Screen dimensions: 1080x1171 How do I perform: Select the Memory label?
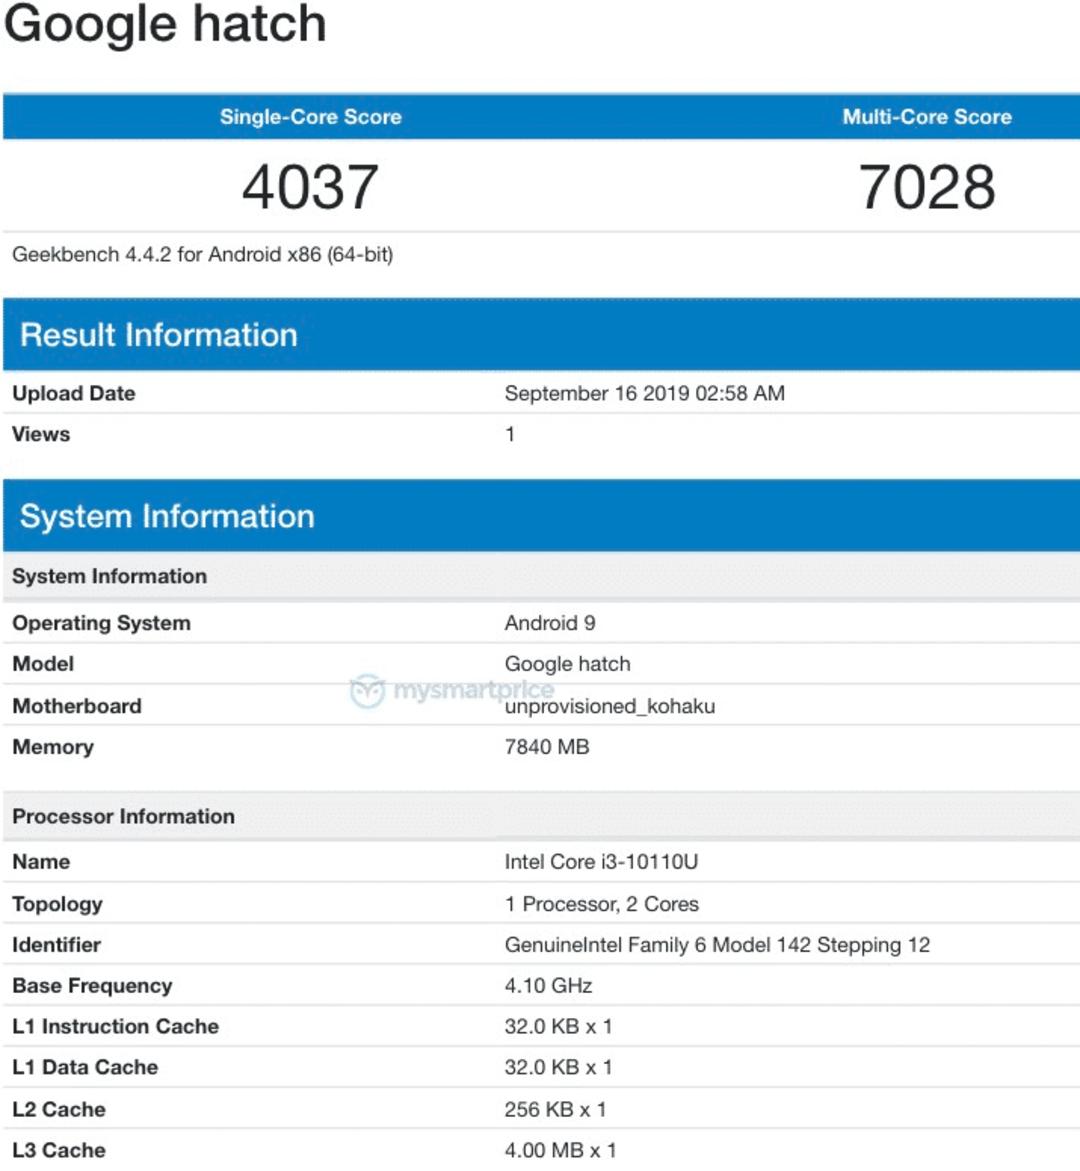(x=53, y=748)
